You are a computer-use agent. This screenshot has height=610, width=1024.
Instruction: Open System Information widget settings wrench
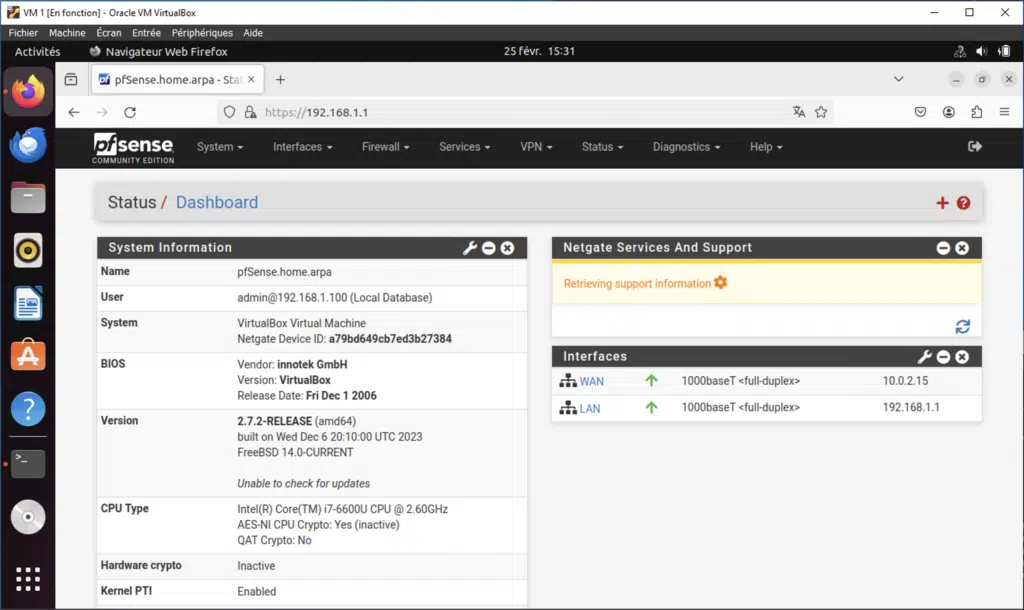tap(470, 247)
